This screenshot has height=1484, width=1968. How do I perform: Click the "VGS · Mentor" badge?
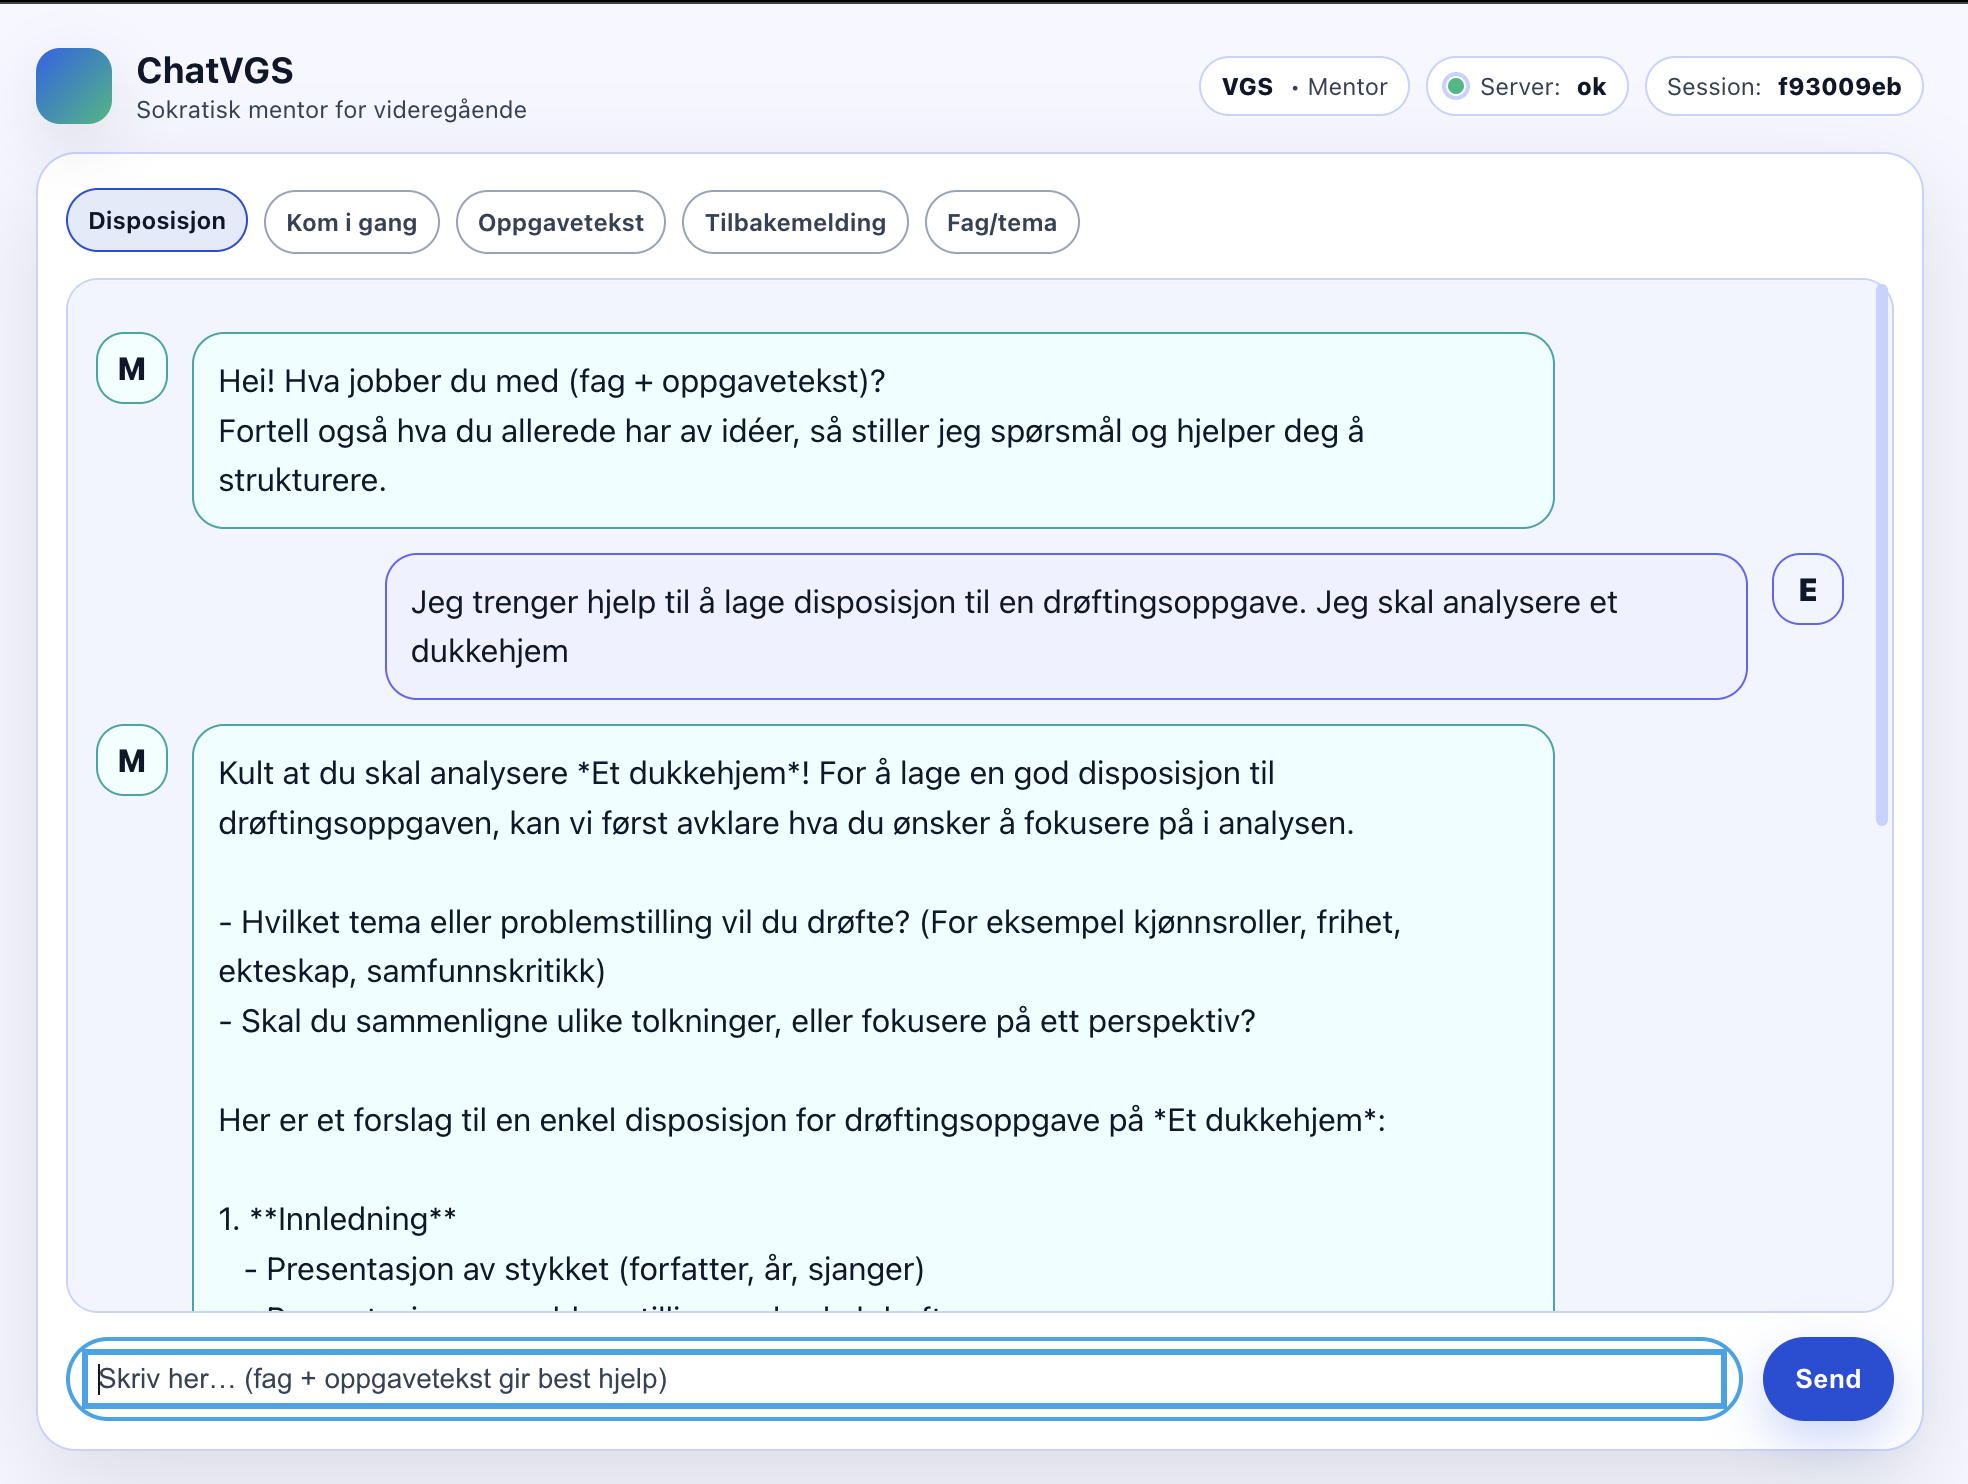pos(1304,87)
